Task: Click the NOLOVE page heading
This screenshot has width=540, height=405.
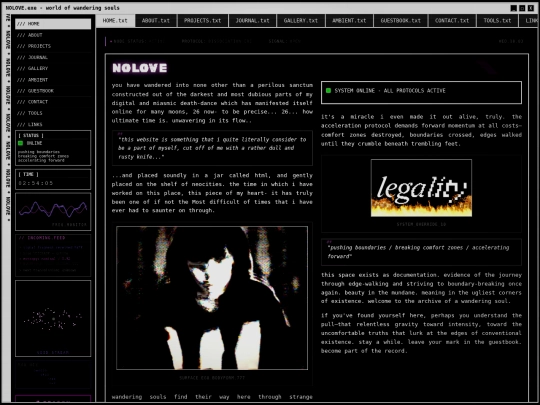Action: point(140,68)
